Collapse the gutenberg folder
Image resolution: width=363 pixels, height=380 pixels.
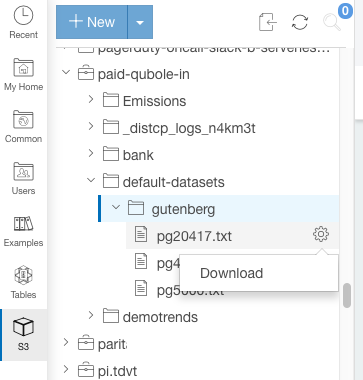pos(116,207)
